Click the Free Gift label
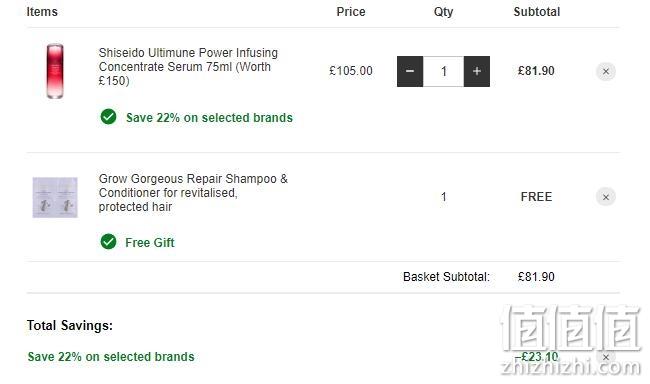 [150, 243]
